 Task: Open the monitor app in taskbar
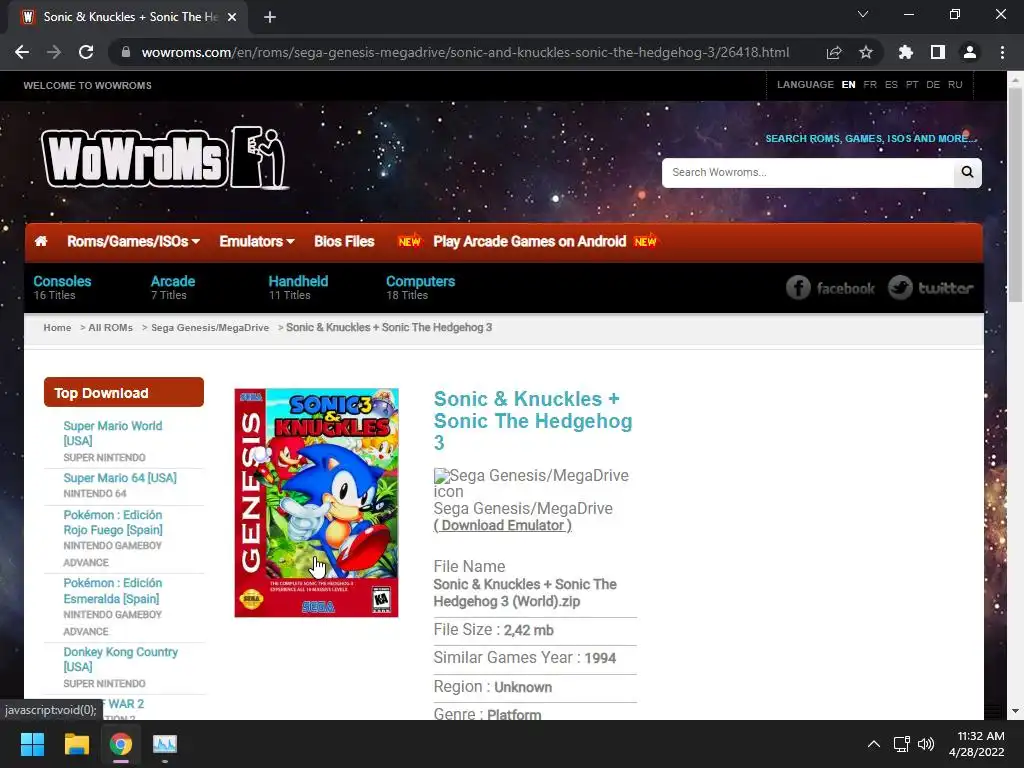click(165, 744)
